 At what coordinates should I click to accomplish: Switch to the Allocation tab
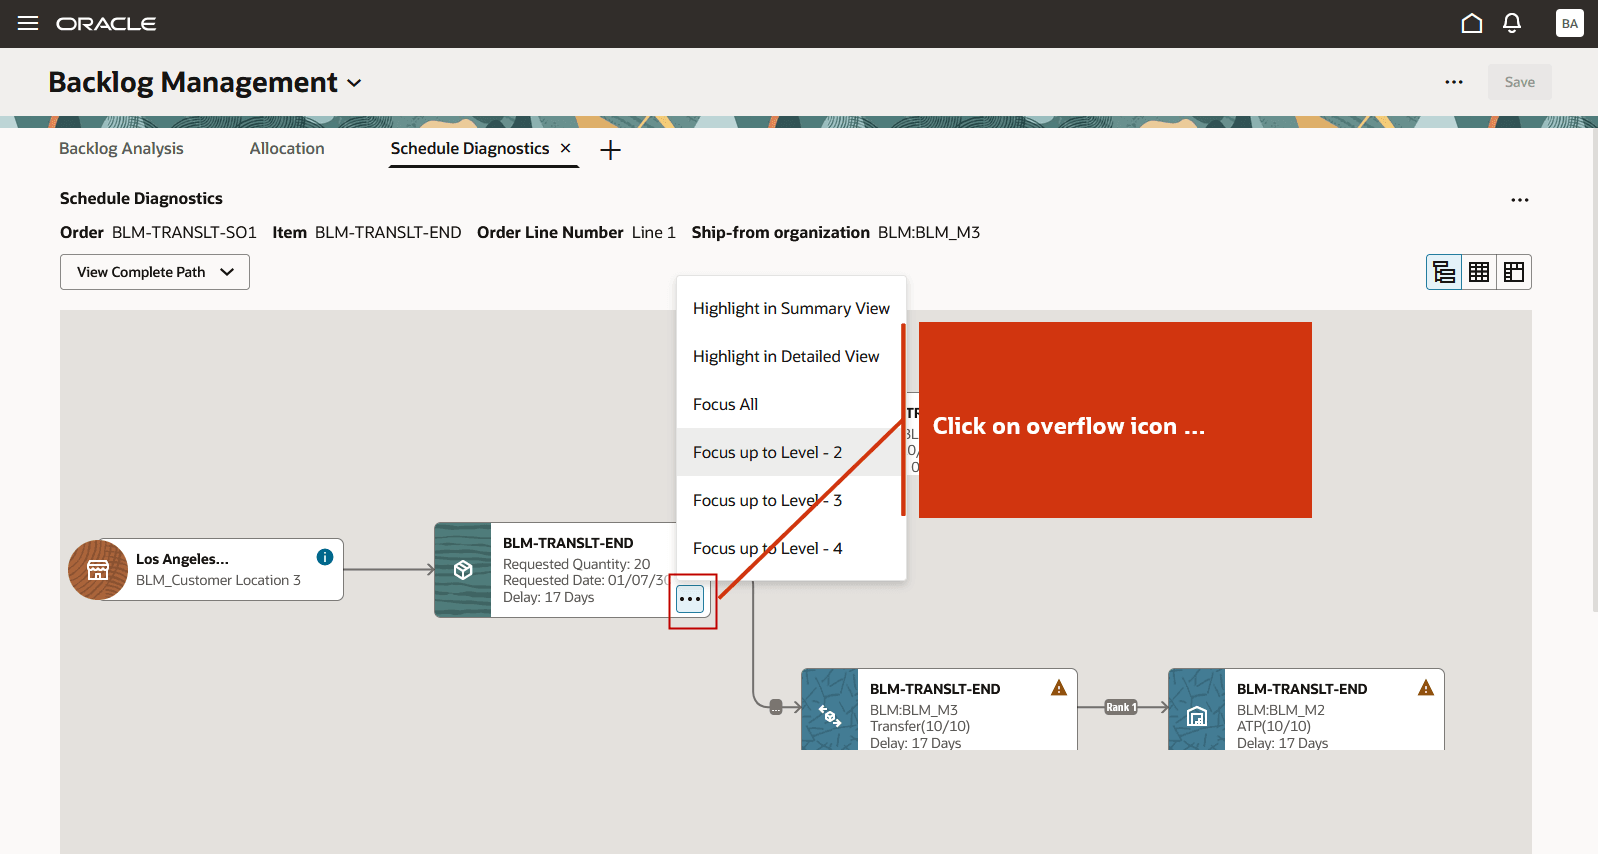(287, 148)
